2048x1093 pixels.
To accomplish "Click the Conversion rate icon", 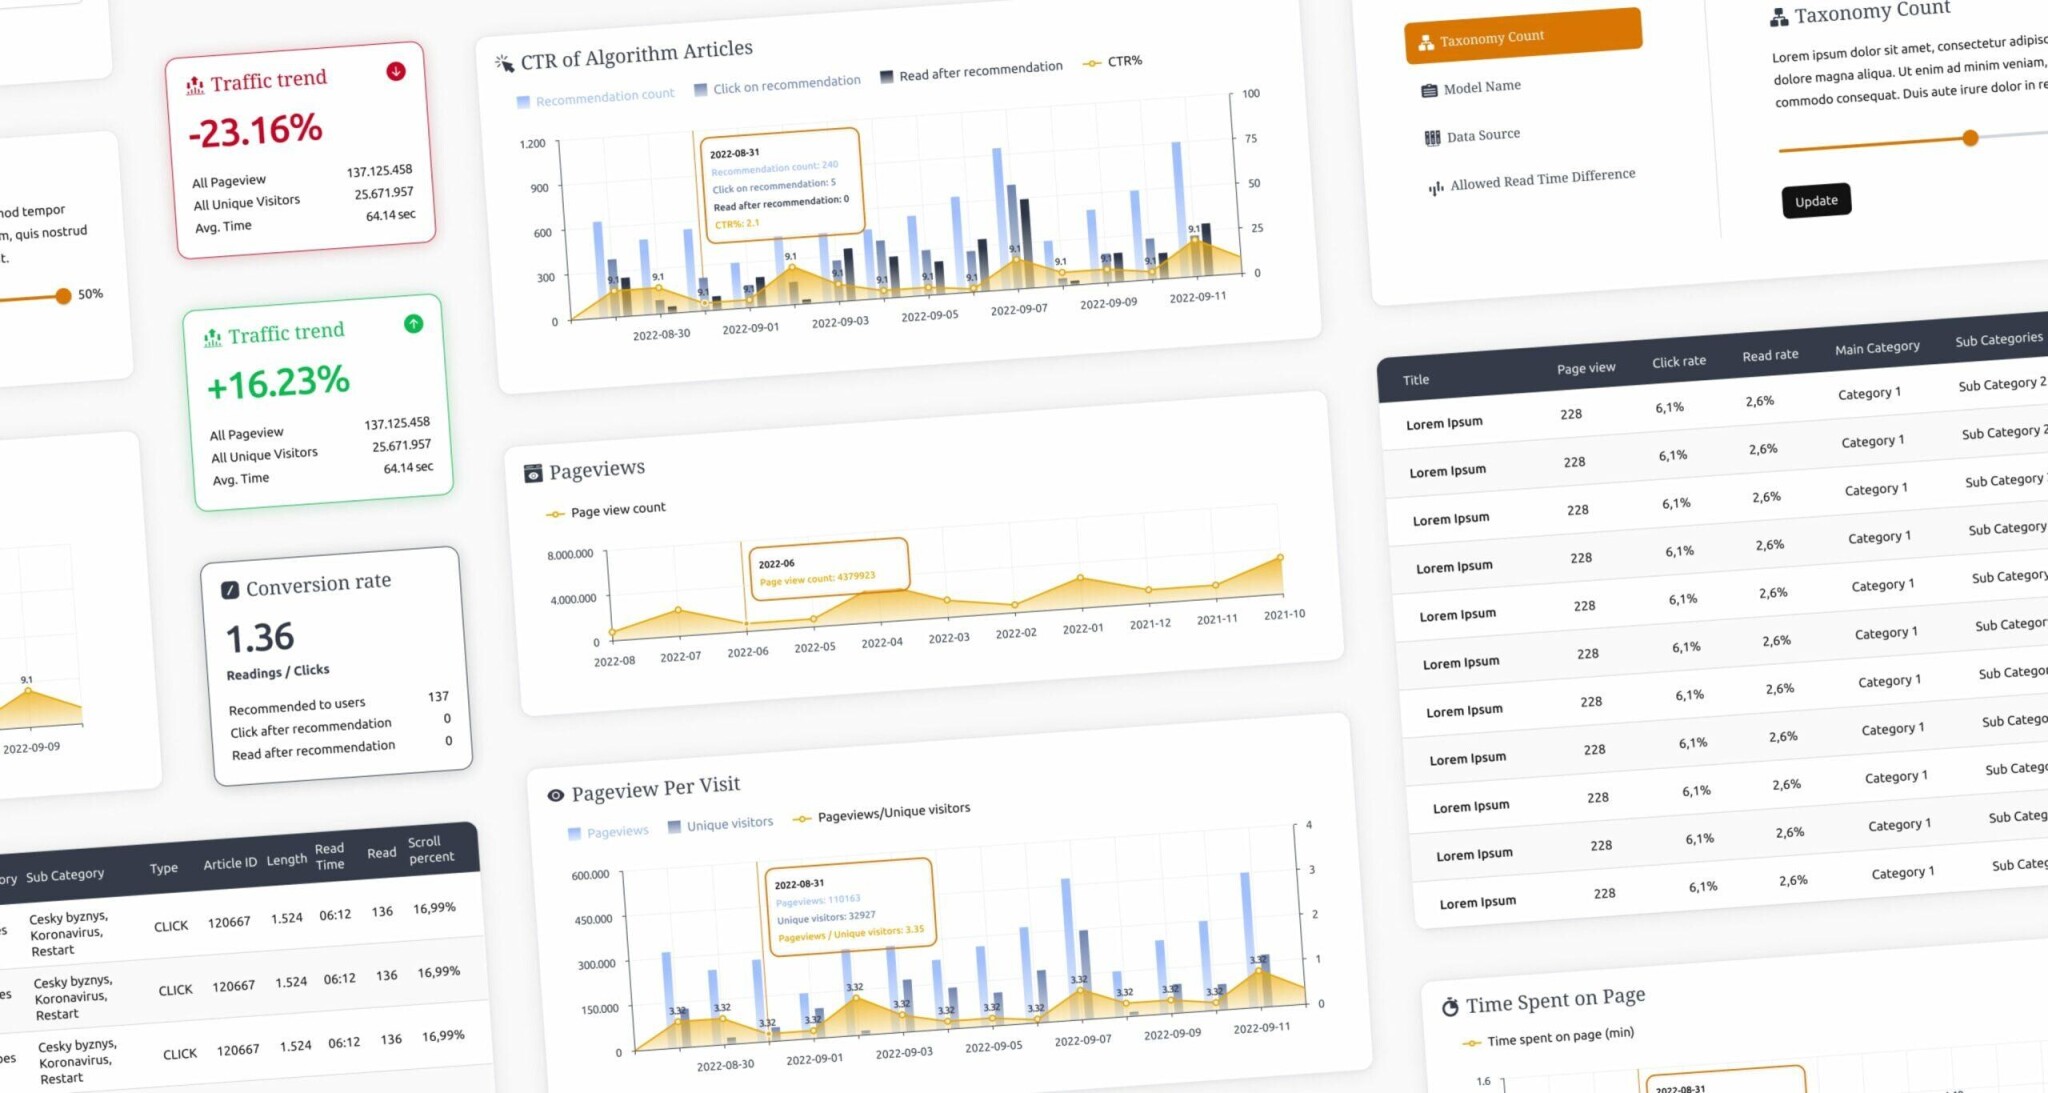I will (x=230, y=590).
